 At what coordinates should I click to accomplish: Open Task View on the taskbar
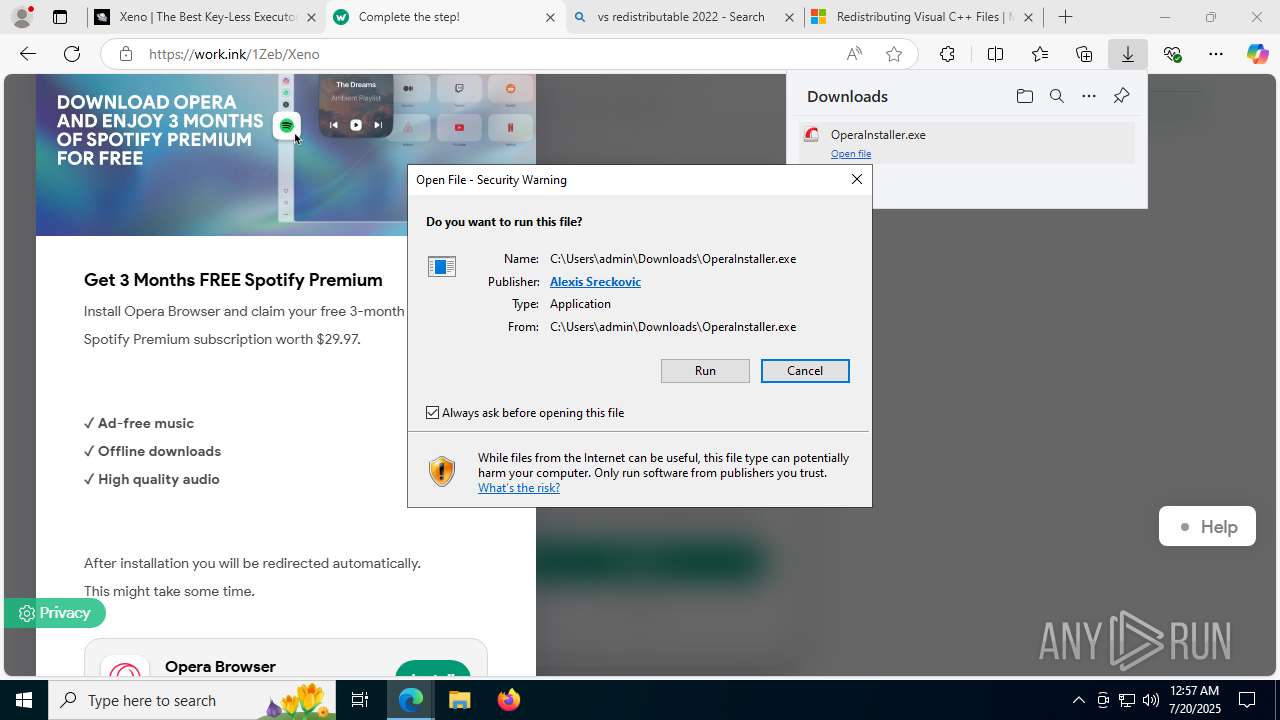pyautogui.click(x=360, y=700)
